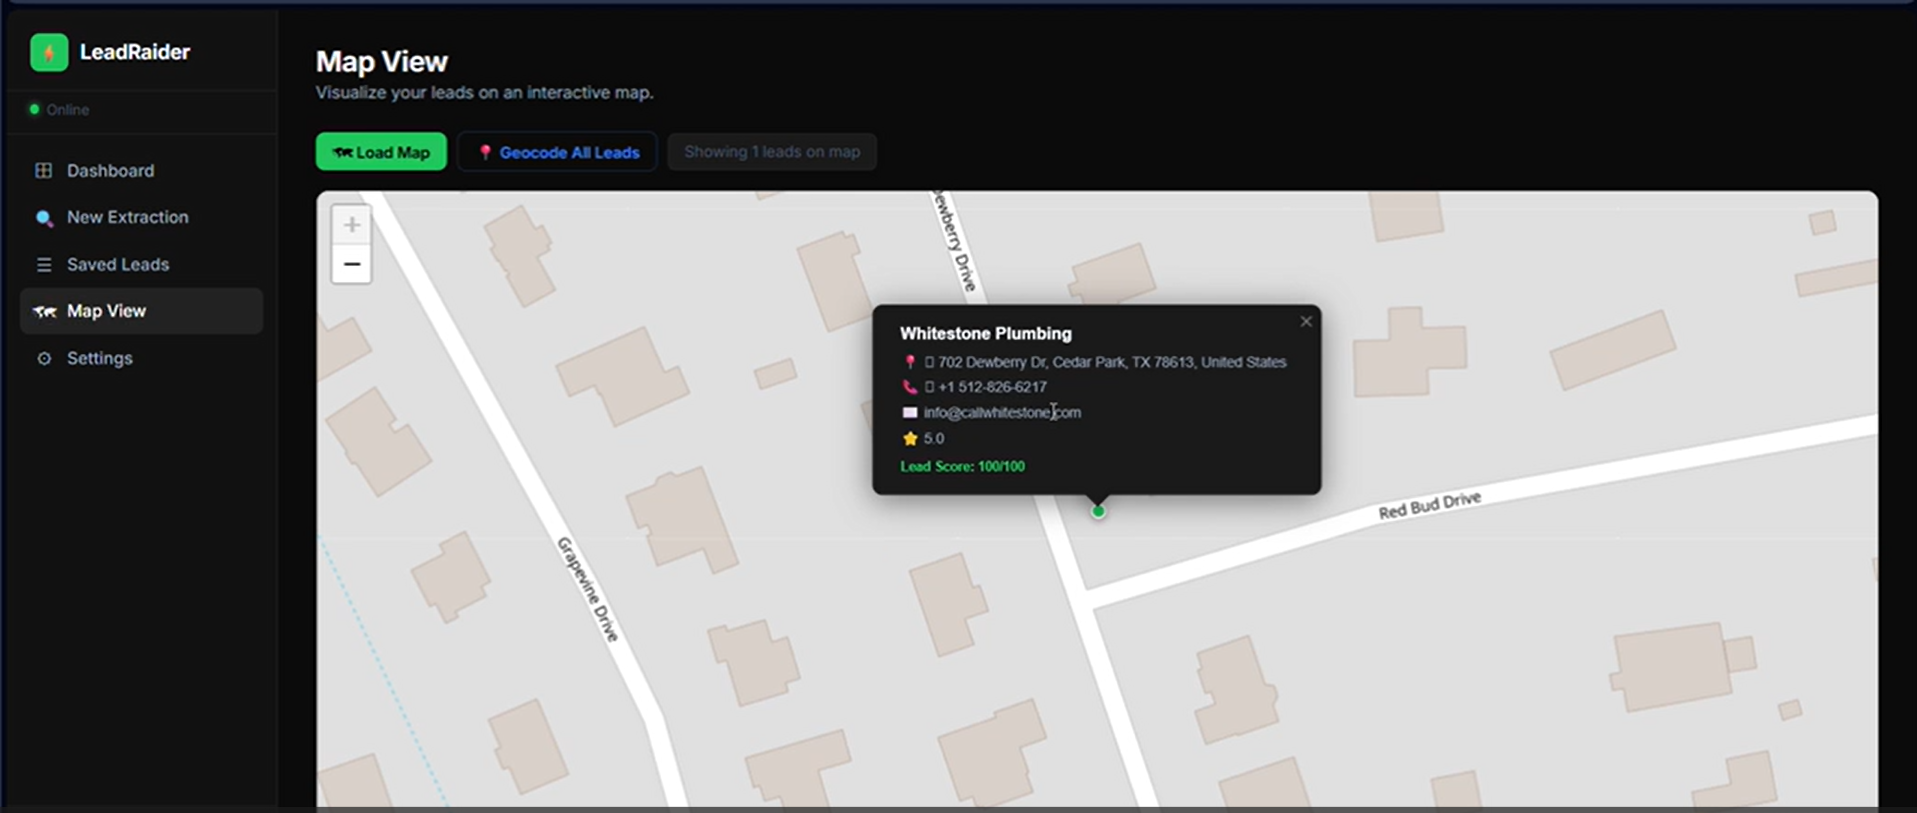Click the phone handset icon in popup
1917x813 pixels.
(x=909, y=387)
